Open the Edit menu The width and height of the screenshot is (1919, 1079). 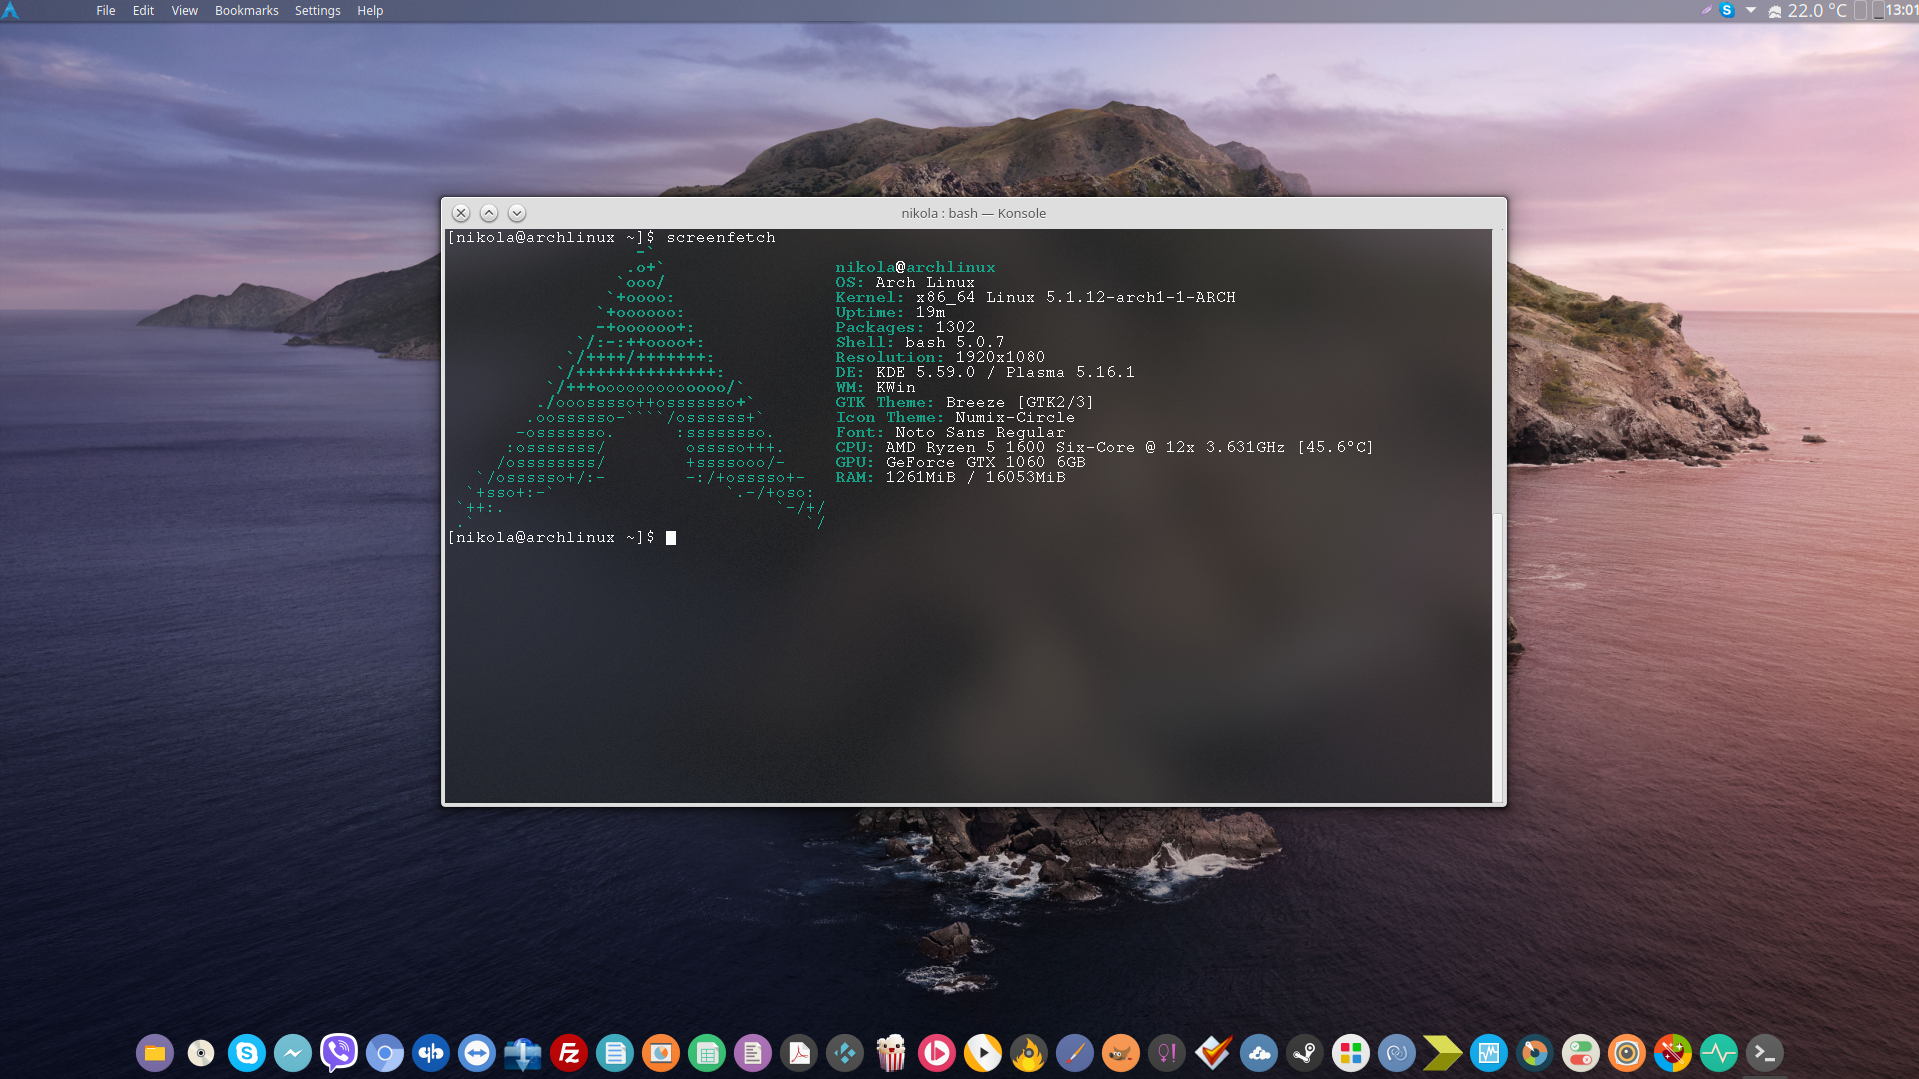[x=143, y=10]
